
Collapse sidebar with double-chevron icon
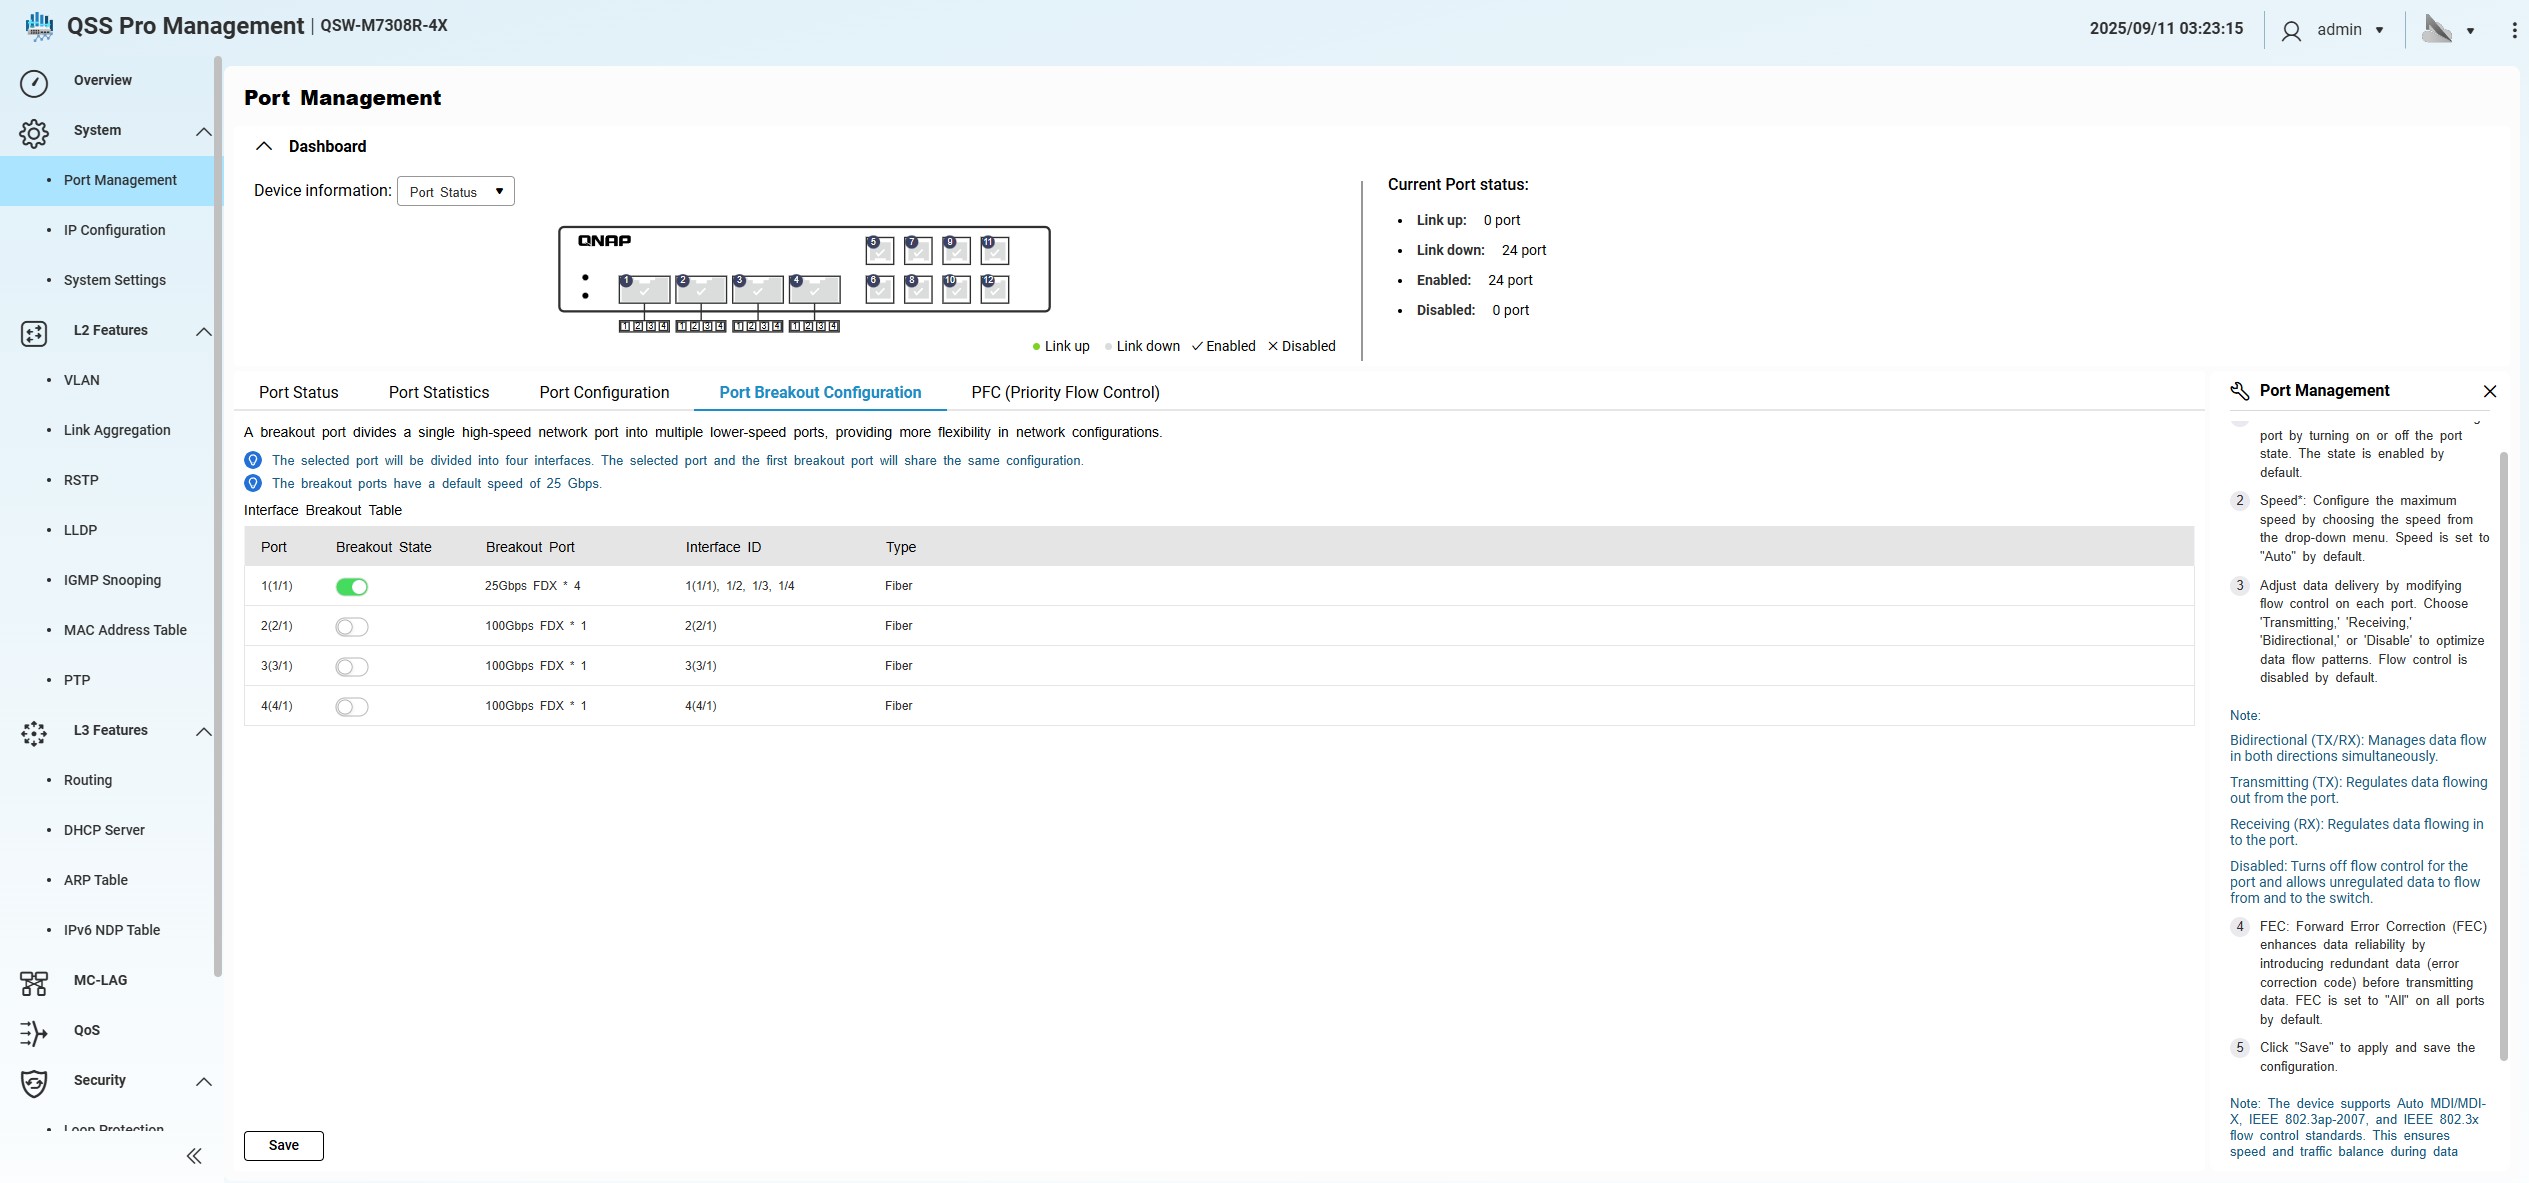pos(194,1156)
